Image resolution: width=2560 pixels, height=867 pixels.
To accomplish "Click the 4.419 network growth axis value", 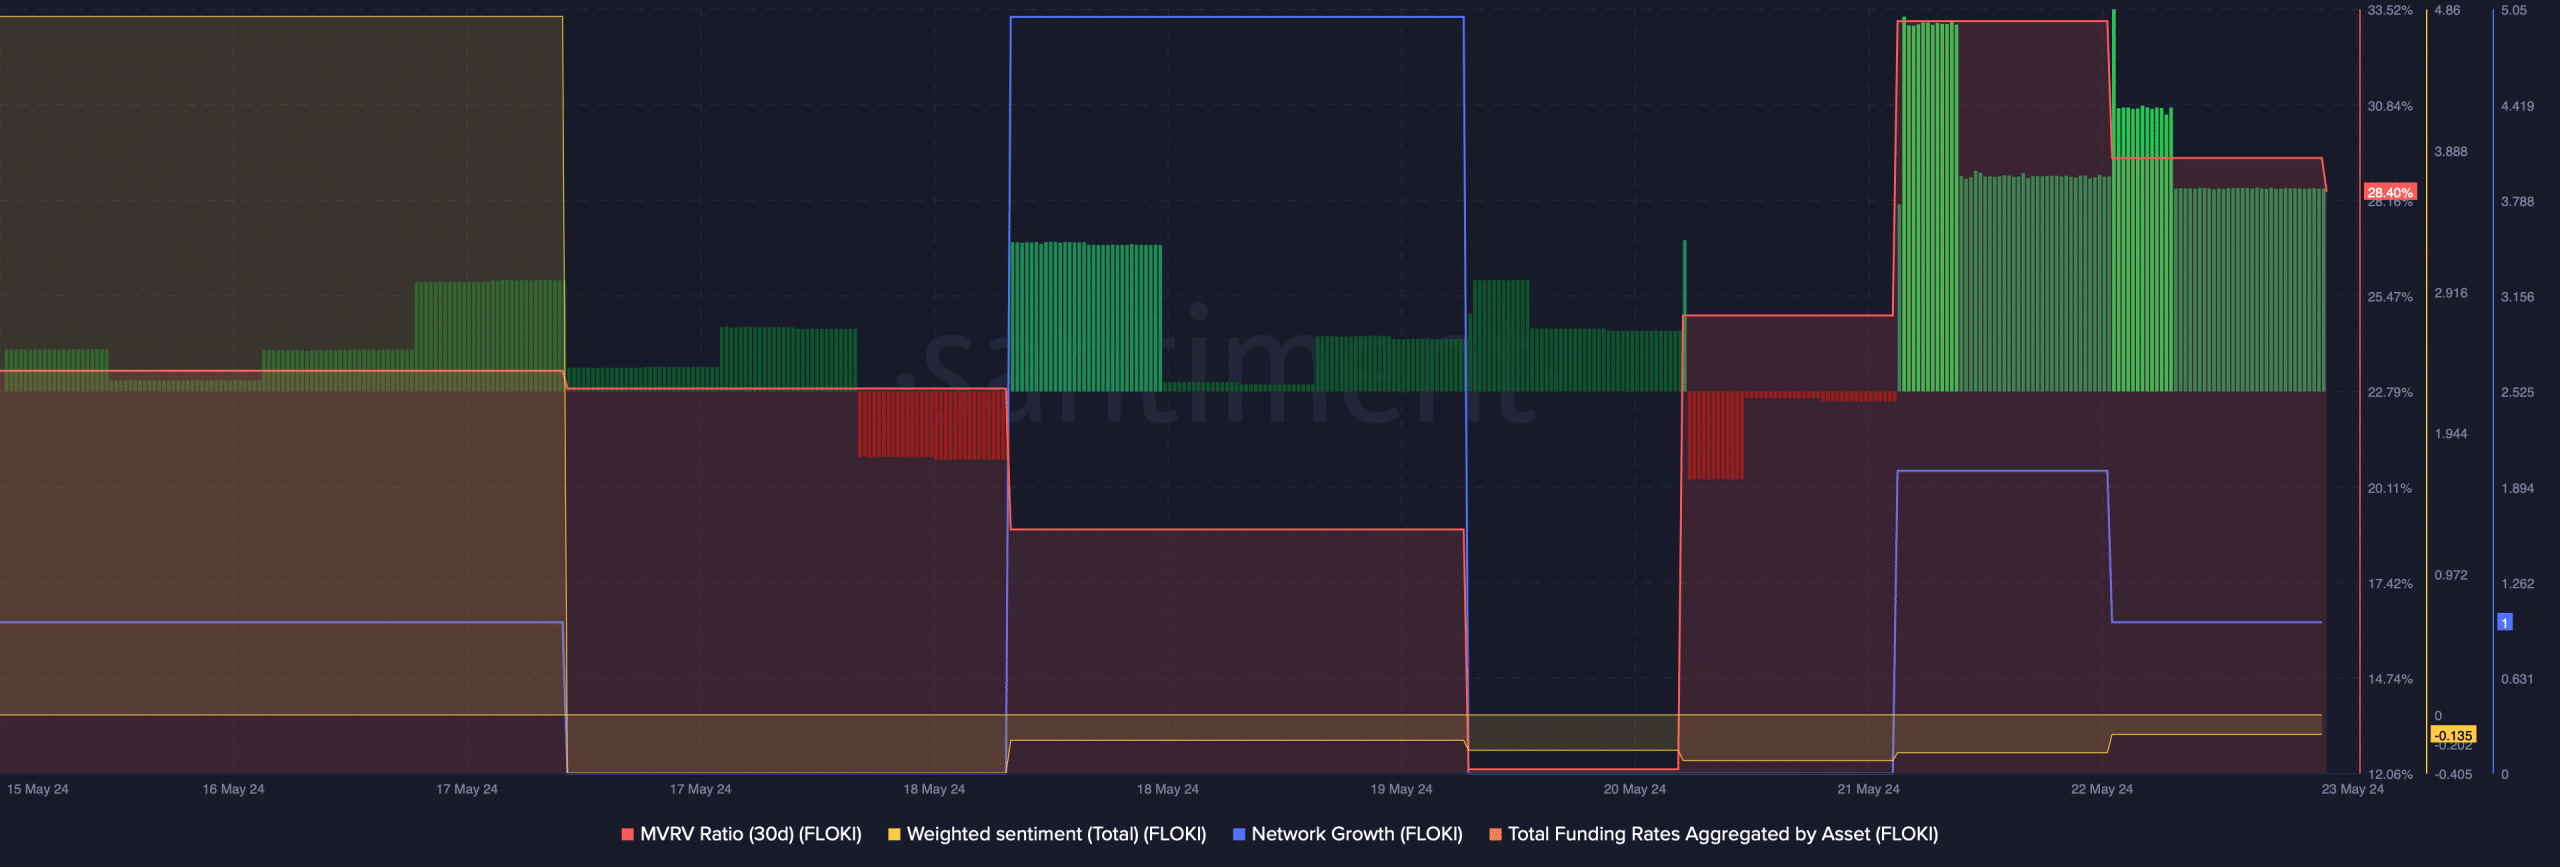I will [2518, 106].
